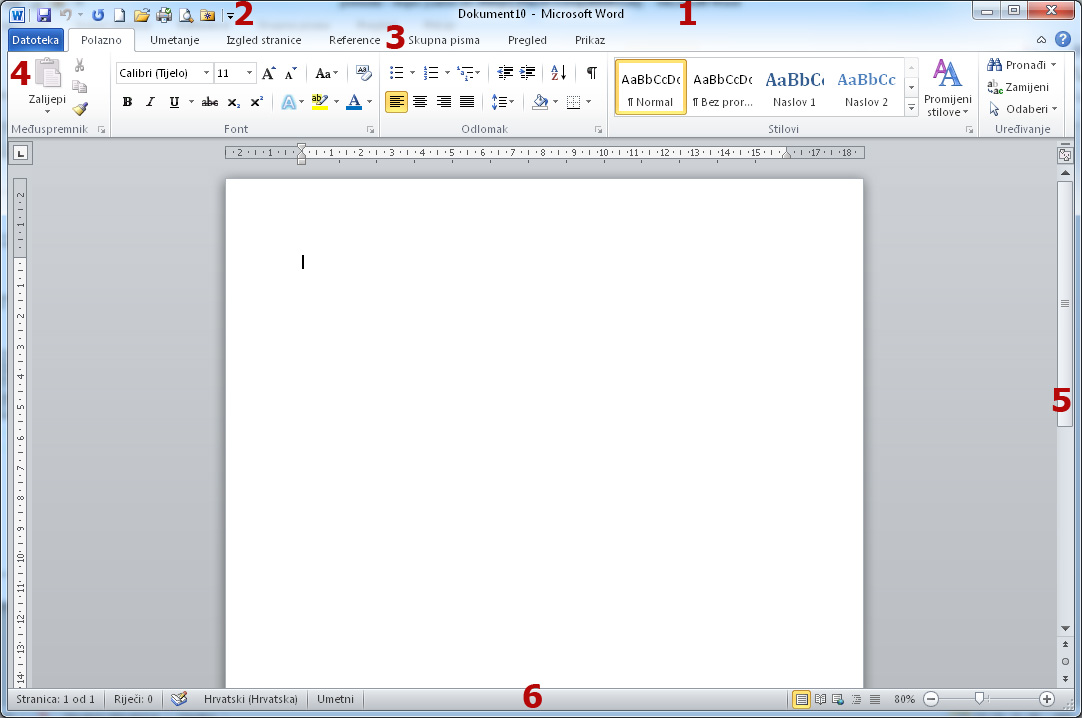Click the Subscript icon
This screenshot has height=718, width=1082.
click(x=233, y=102)
